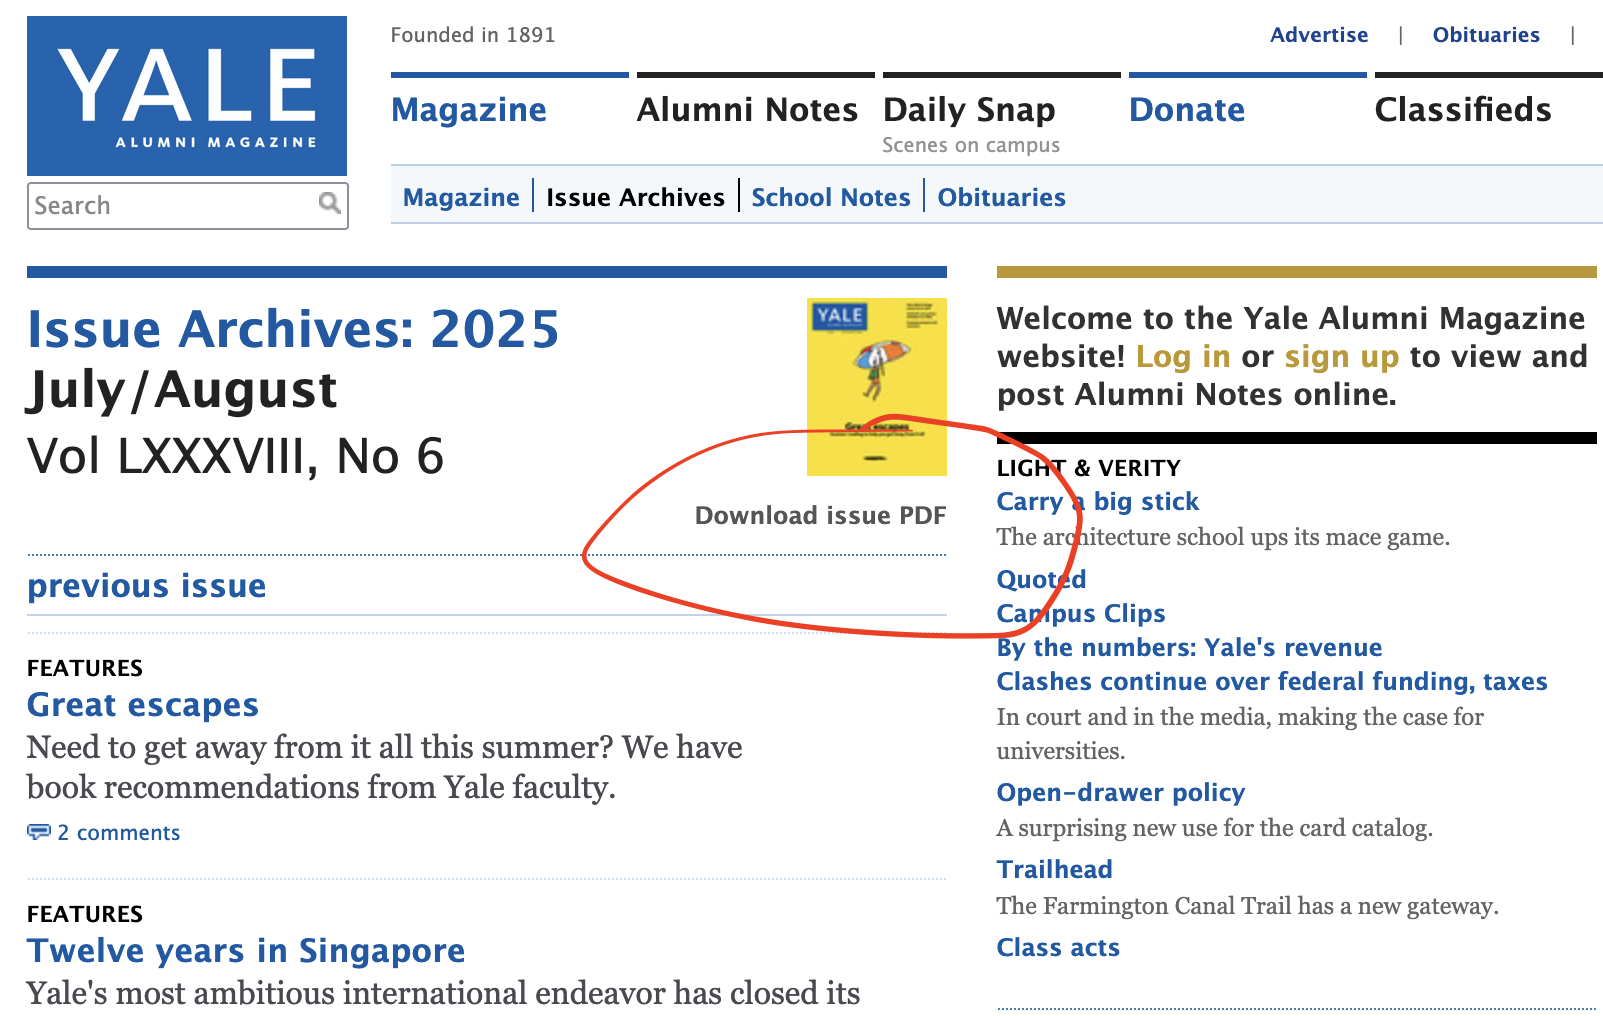Click the July/August issue title text
This screenshot has height=1016, width=1603.
click(182, 390)
